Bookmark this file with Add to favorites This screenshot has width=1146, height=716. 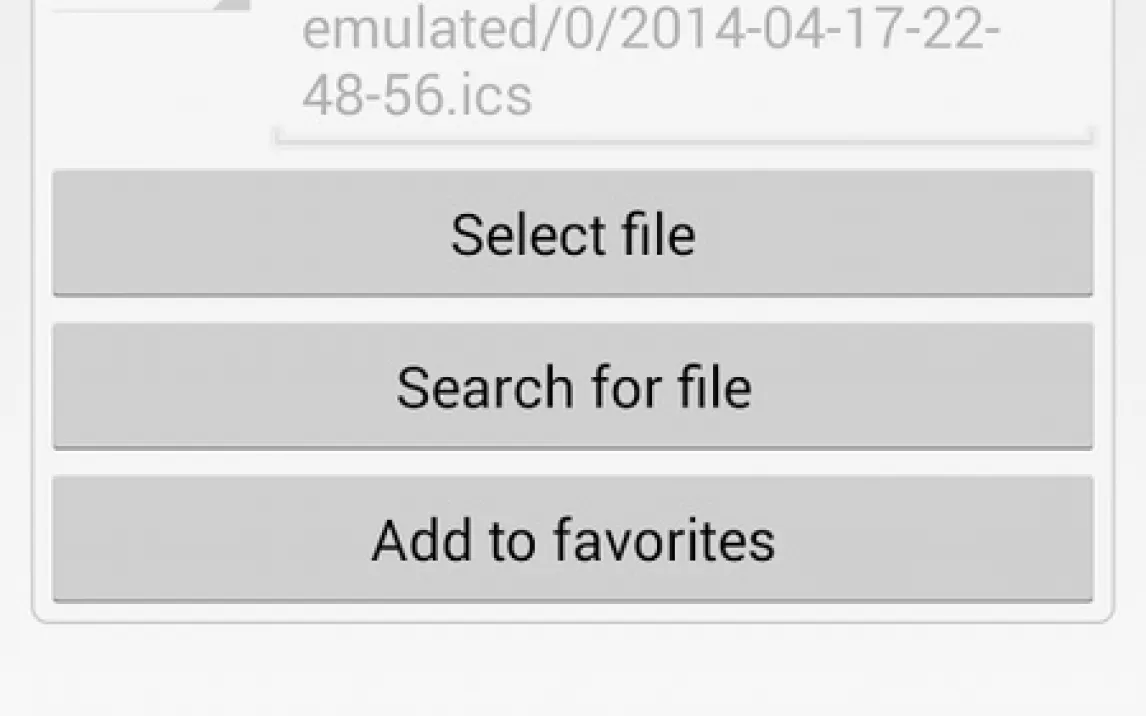[x=573, y=539]
